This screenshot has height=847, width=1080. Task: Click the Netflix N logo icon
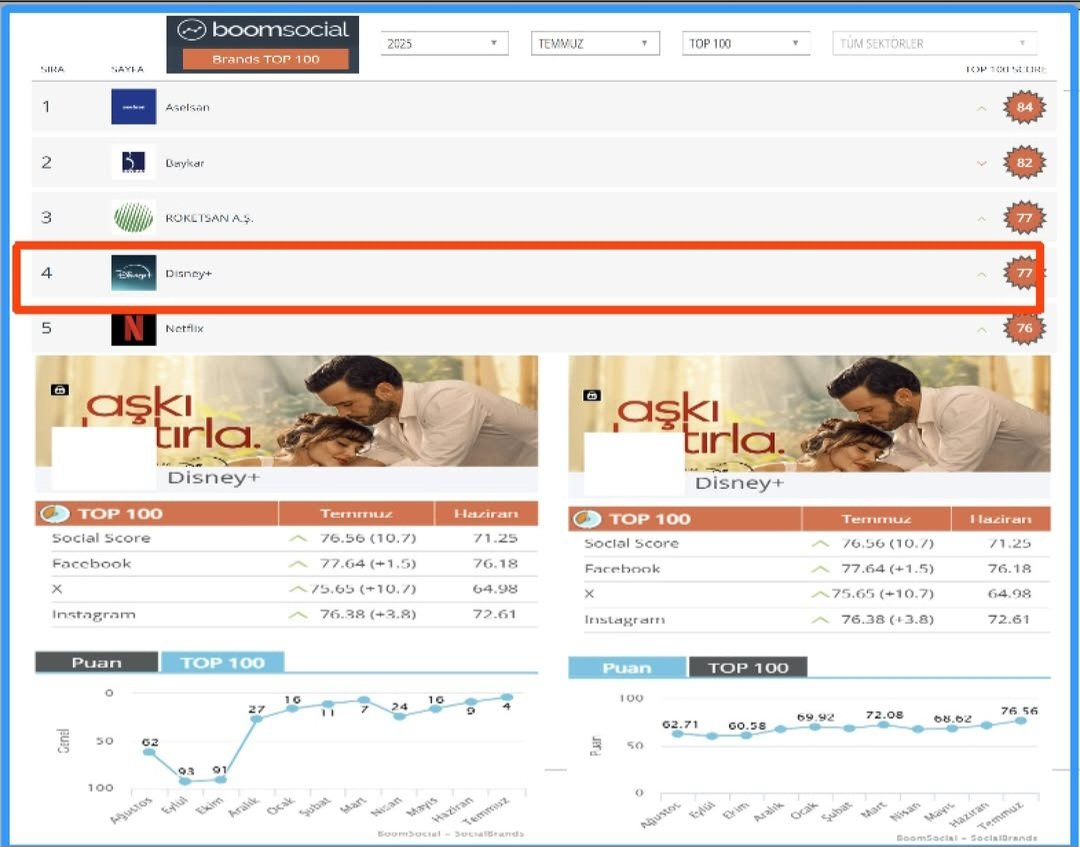(133, 329)
